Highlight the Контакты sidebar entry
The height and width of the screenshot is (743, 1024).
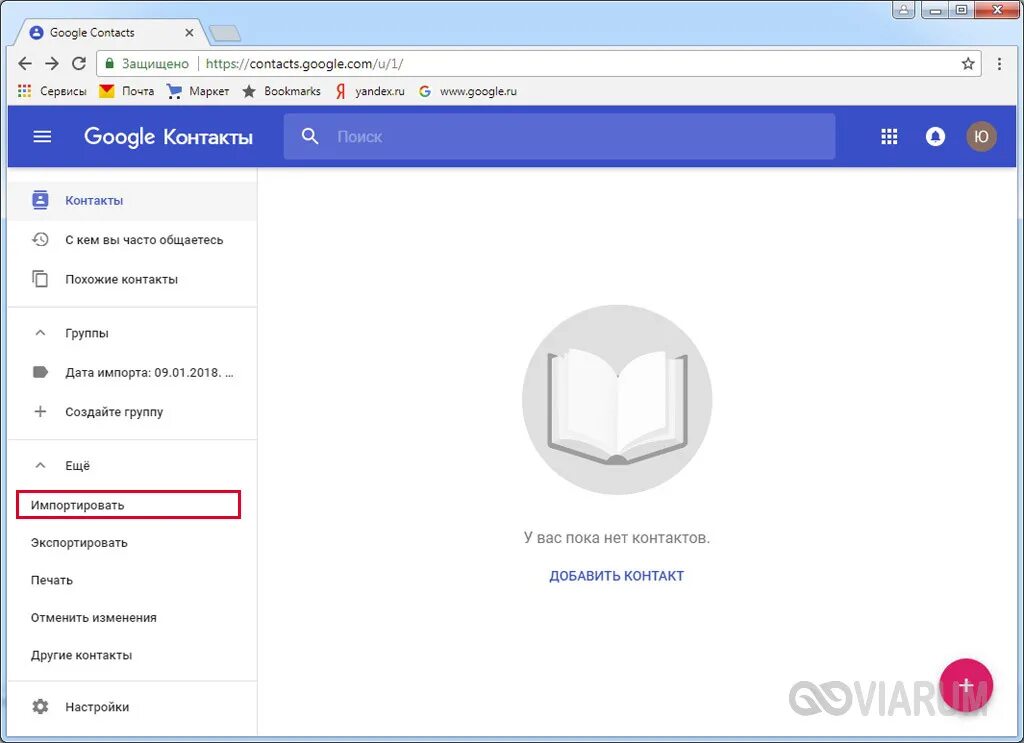click(x=97, y=200)
